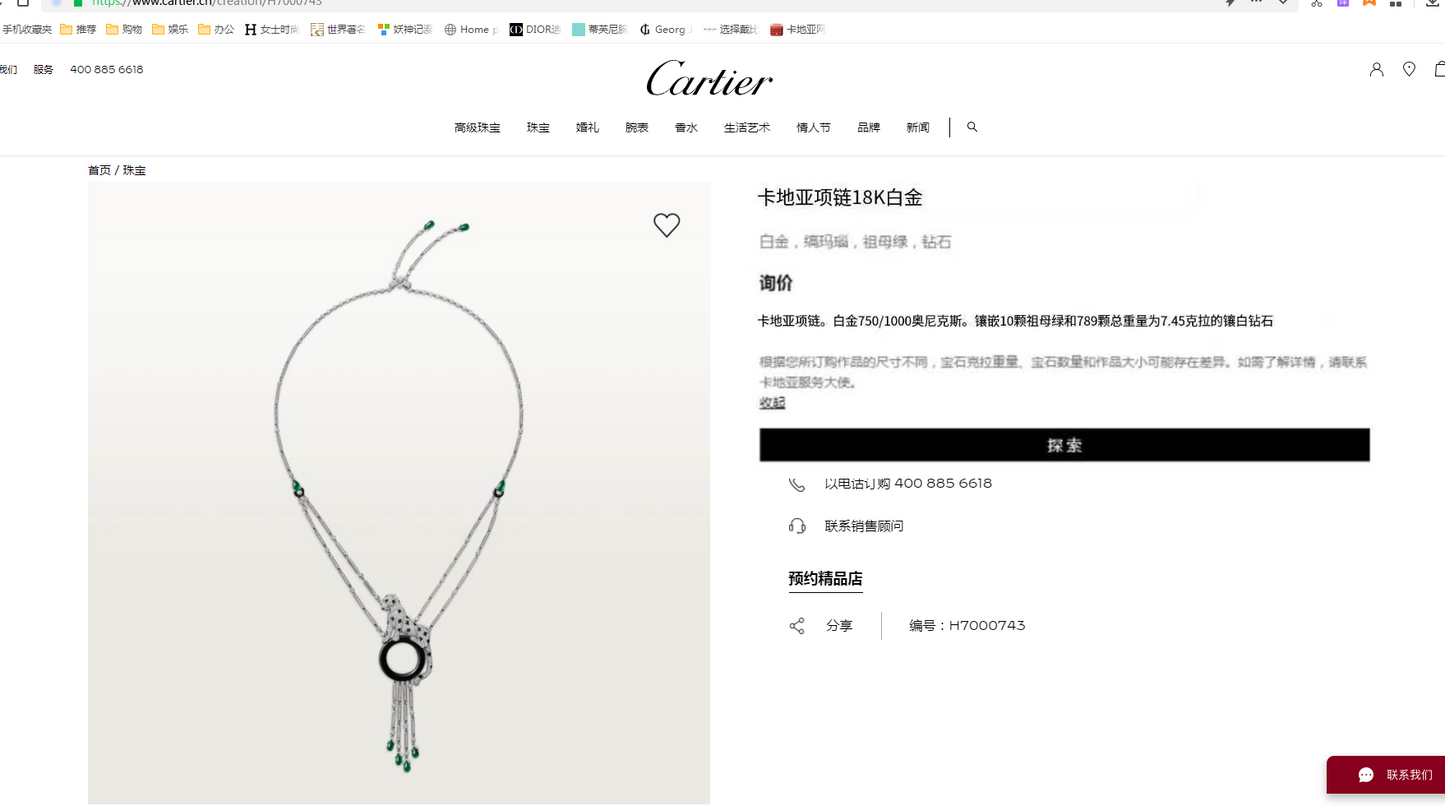Click the necklace product image
Screen dimensions: 1445x806
point(399,493)
